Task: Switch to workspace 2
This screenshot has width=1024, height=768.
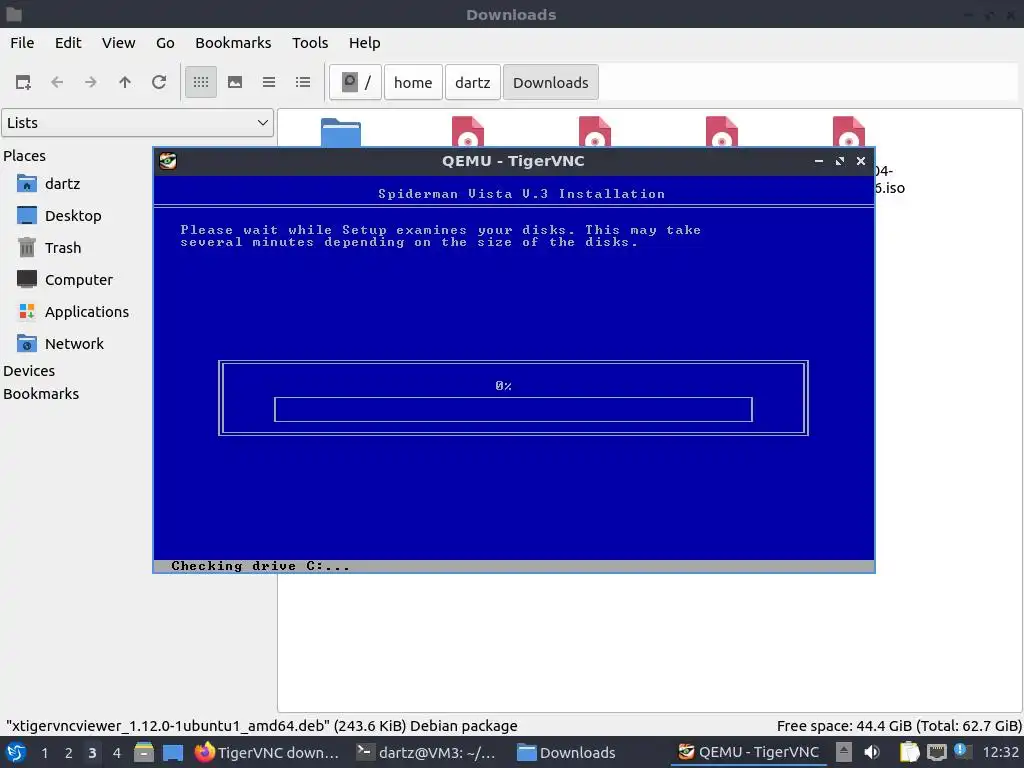Action: tap(69, 753)
